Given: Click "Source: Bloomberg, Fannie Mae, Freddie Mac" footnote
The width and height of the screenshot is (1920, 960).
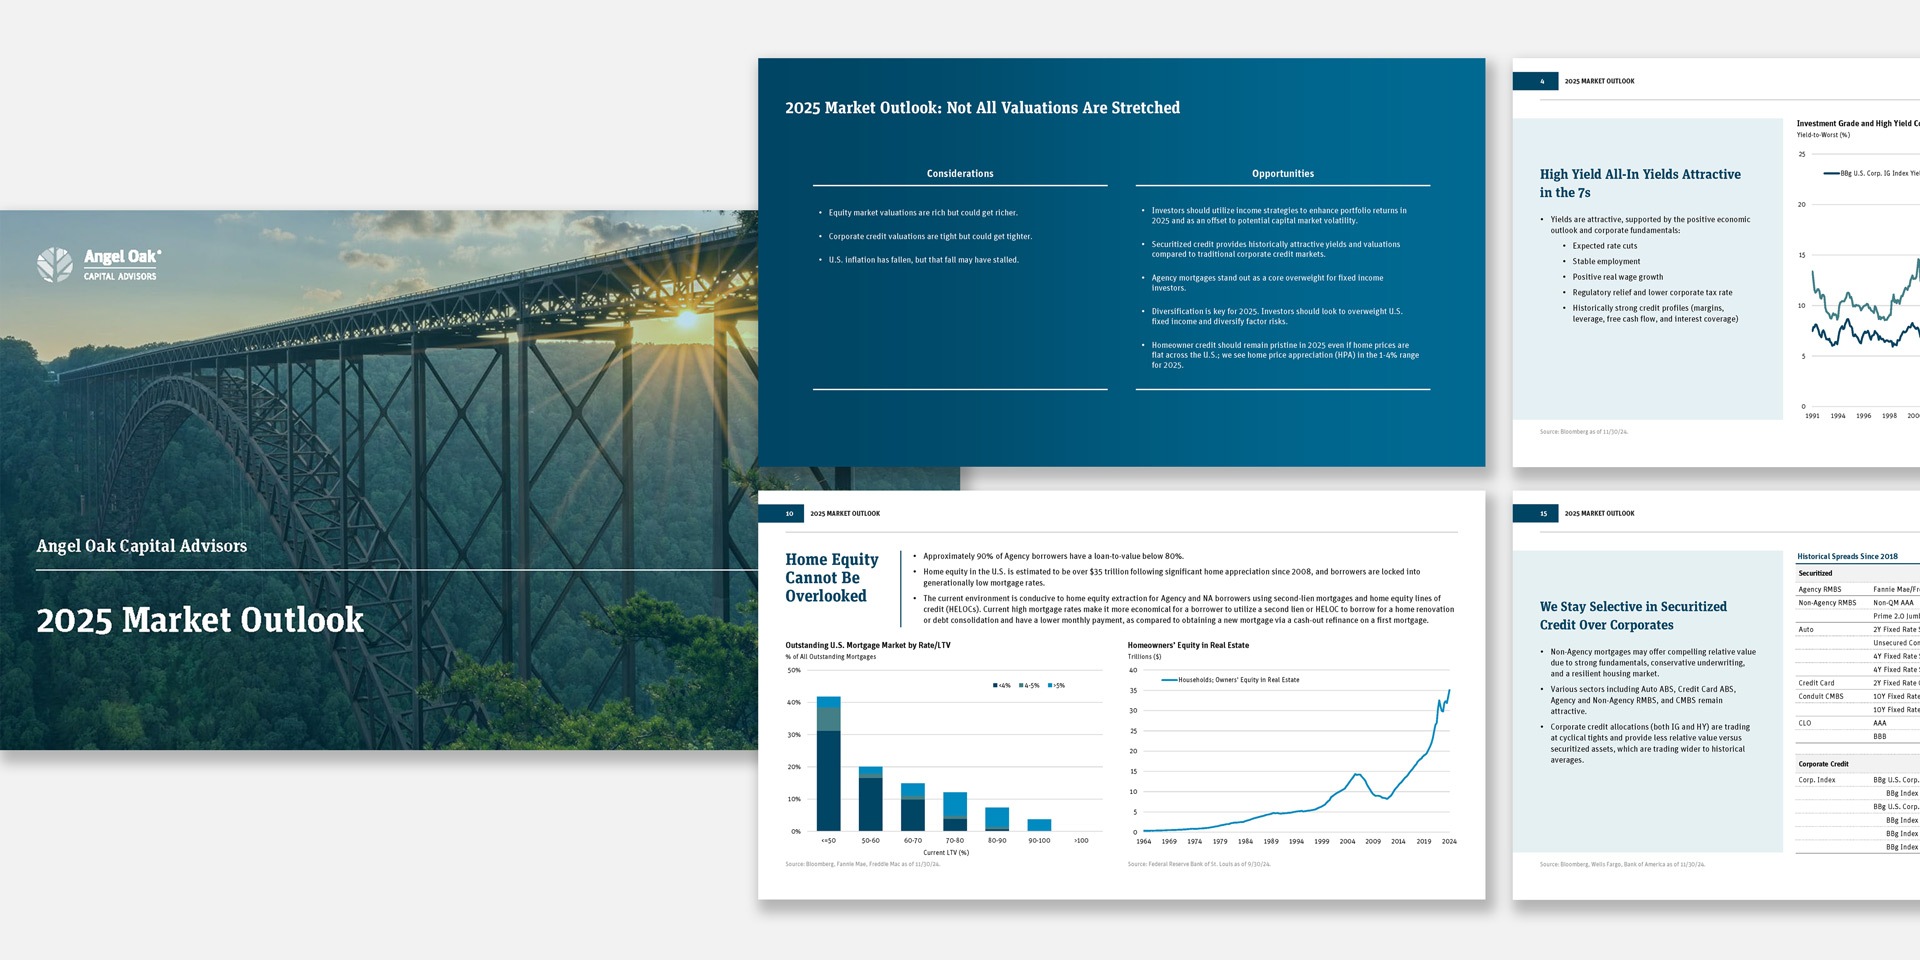Looking at the screenshot, I should coord(862,864).
